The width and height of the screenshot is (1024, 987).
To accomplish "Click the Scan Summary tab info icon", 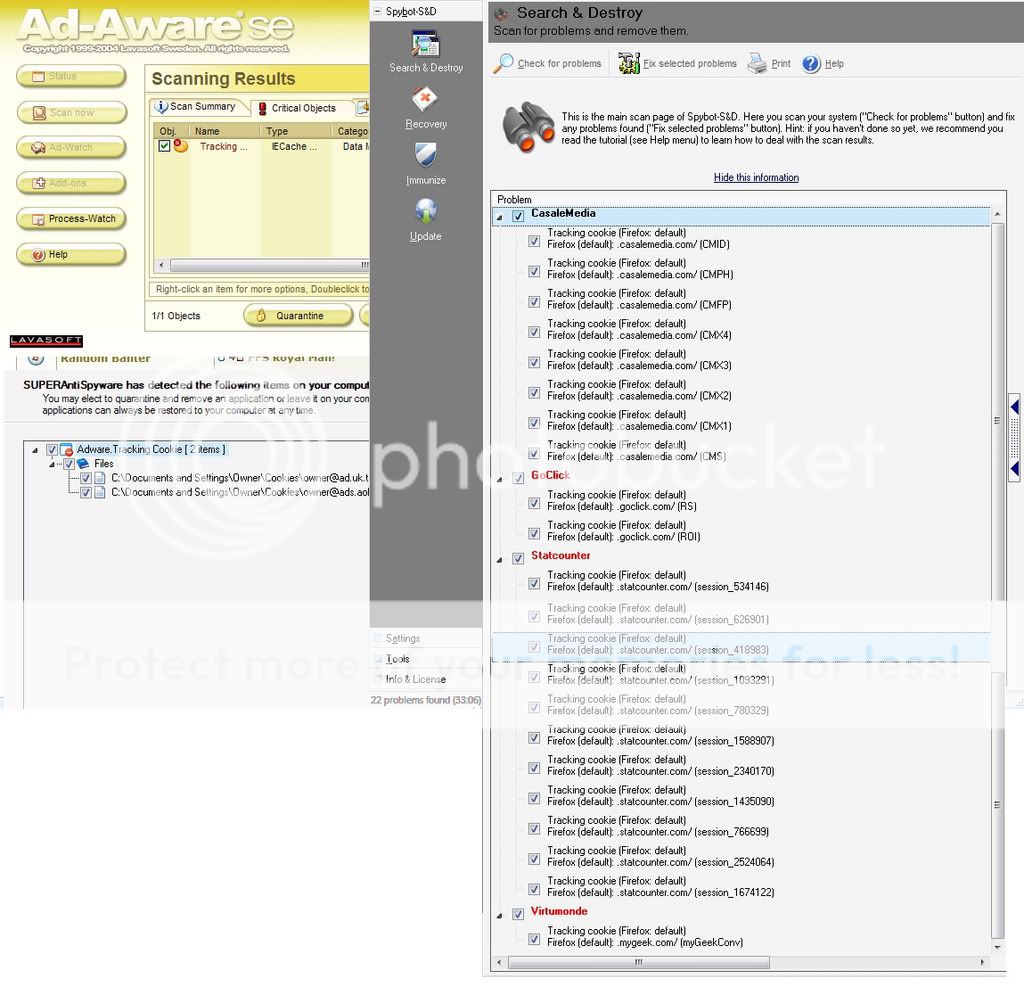I will pos(161,106).
